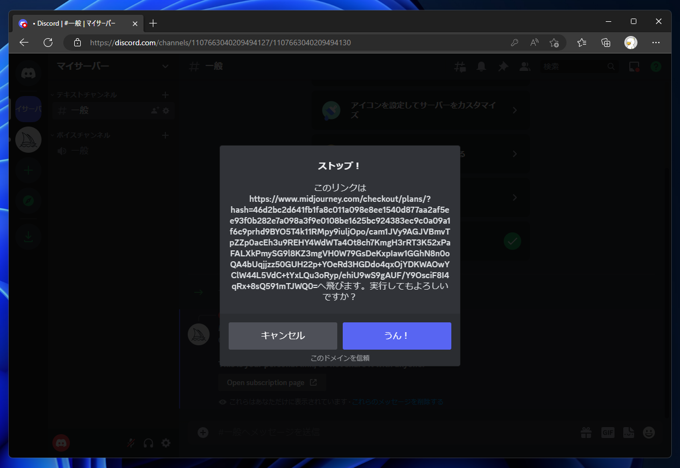Open the inbox icon in header
The width and height of the screenshot is (680, 468).
(634, 66)
